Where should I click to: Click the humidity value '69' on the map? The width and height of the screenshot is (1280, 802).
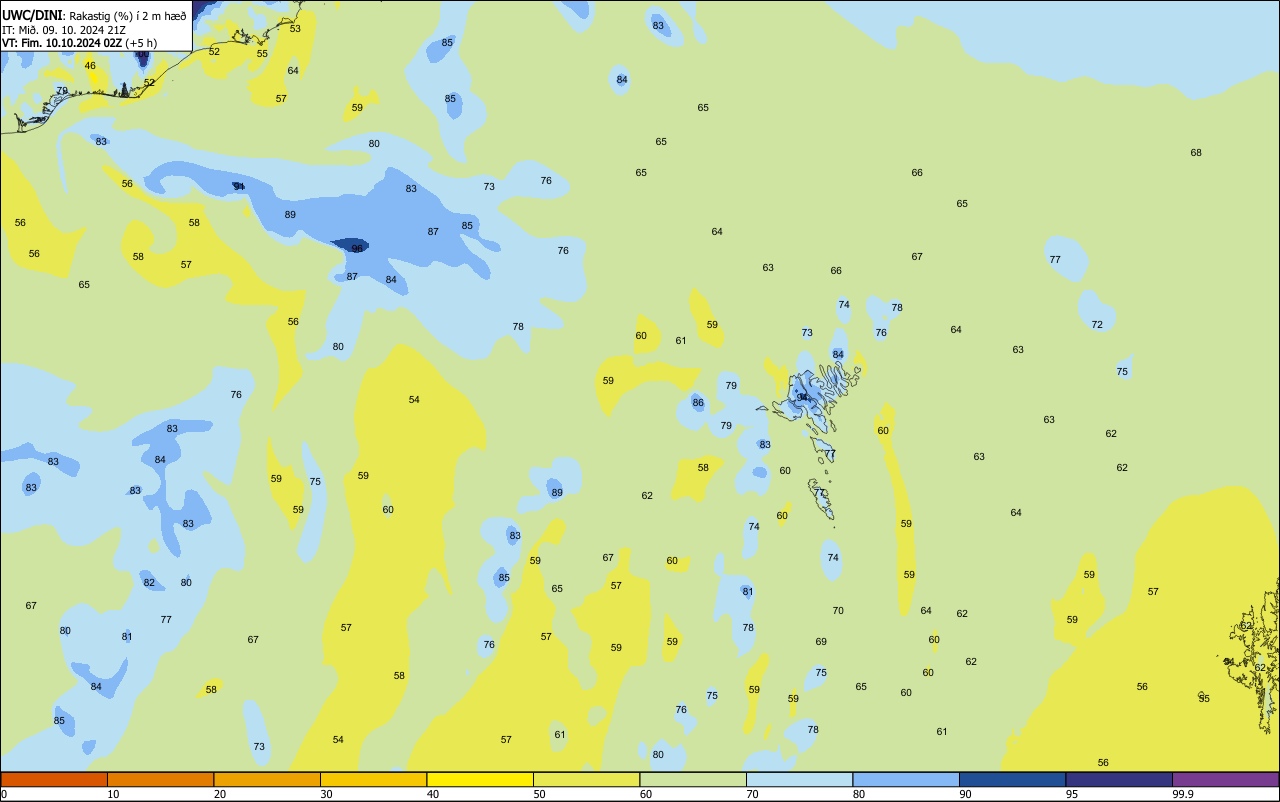[x=821, y=642]
